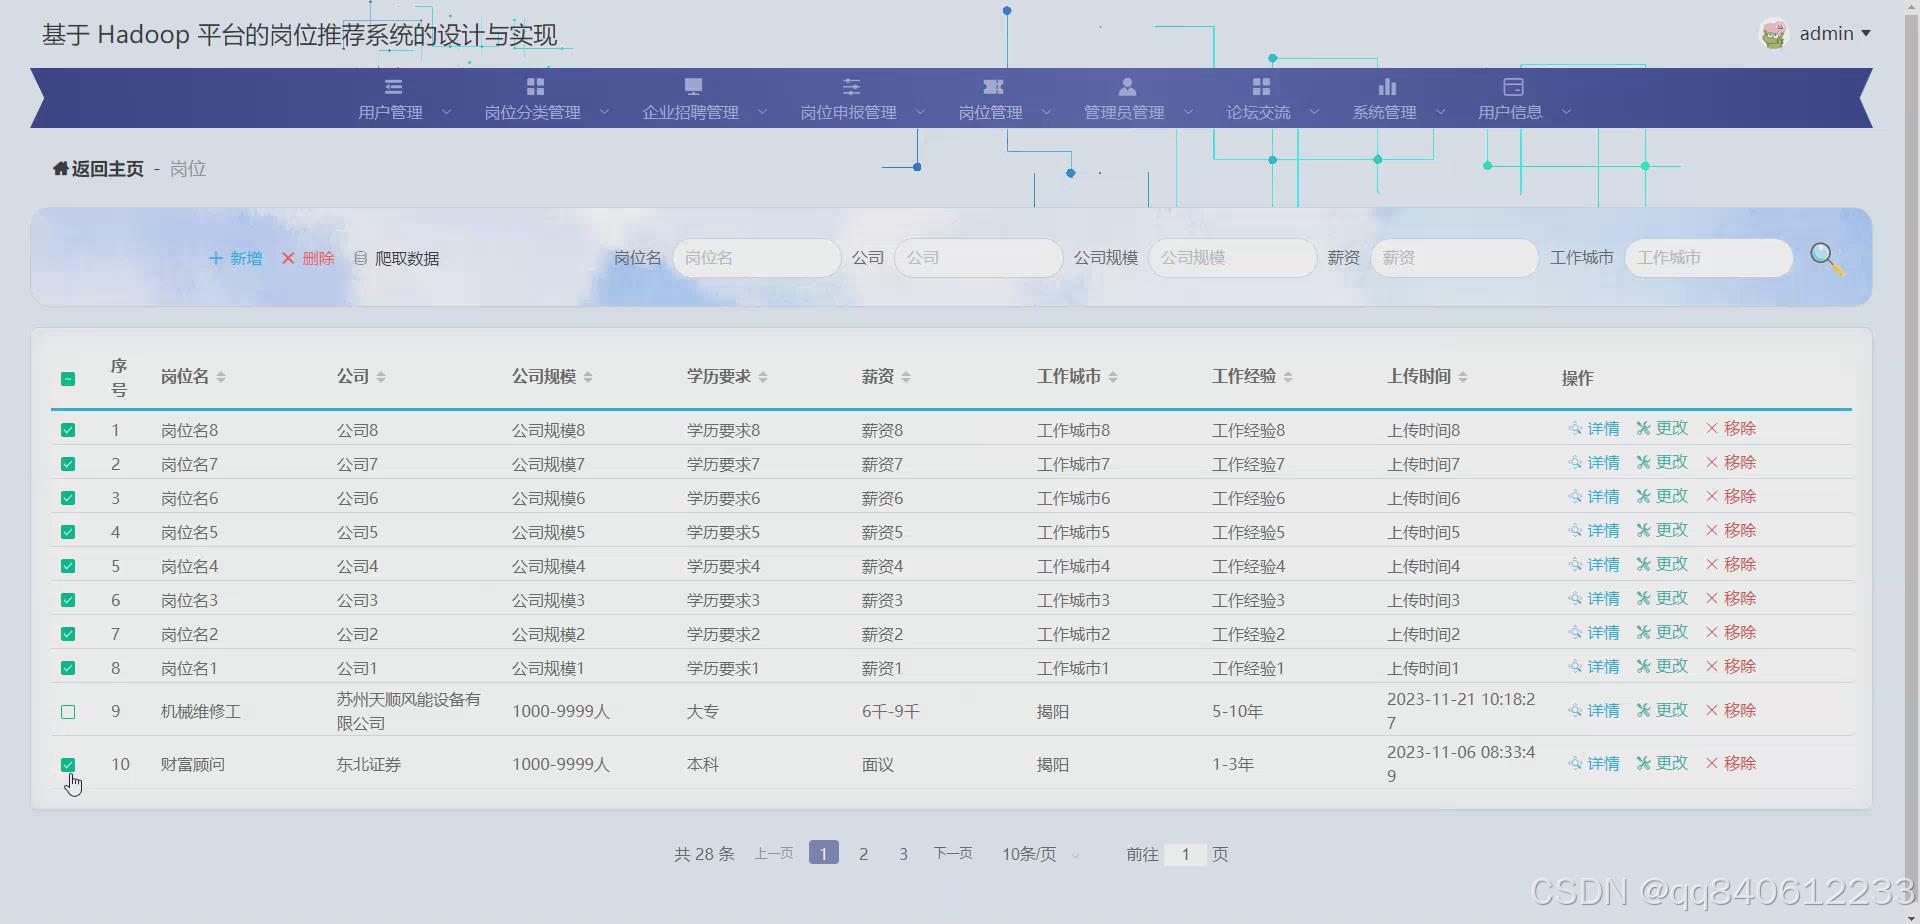Screen dimensions: 1920x924
Task: Open the 论坛交流 menu label
Action: pyautogui.click(x=1259, y=113)
